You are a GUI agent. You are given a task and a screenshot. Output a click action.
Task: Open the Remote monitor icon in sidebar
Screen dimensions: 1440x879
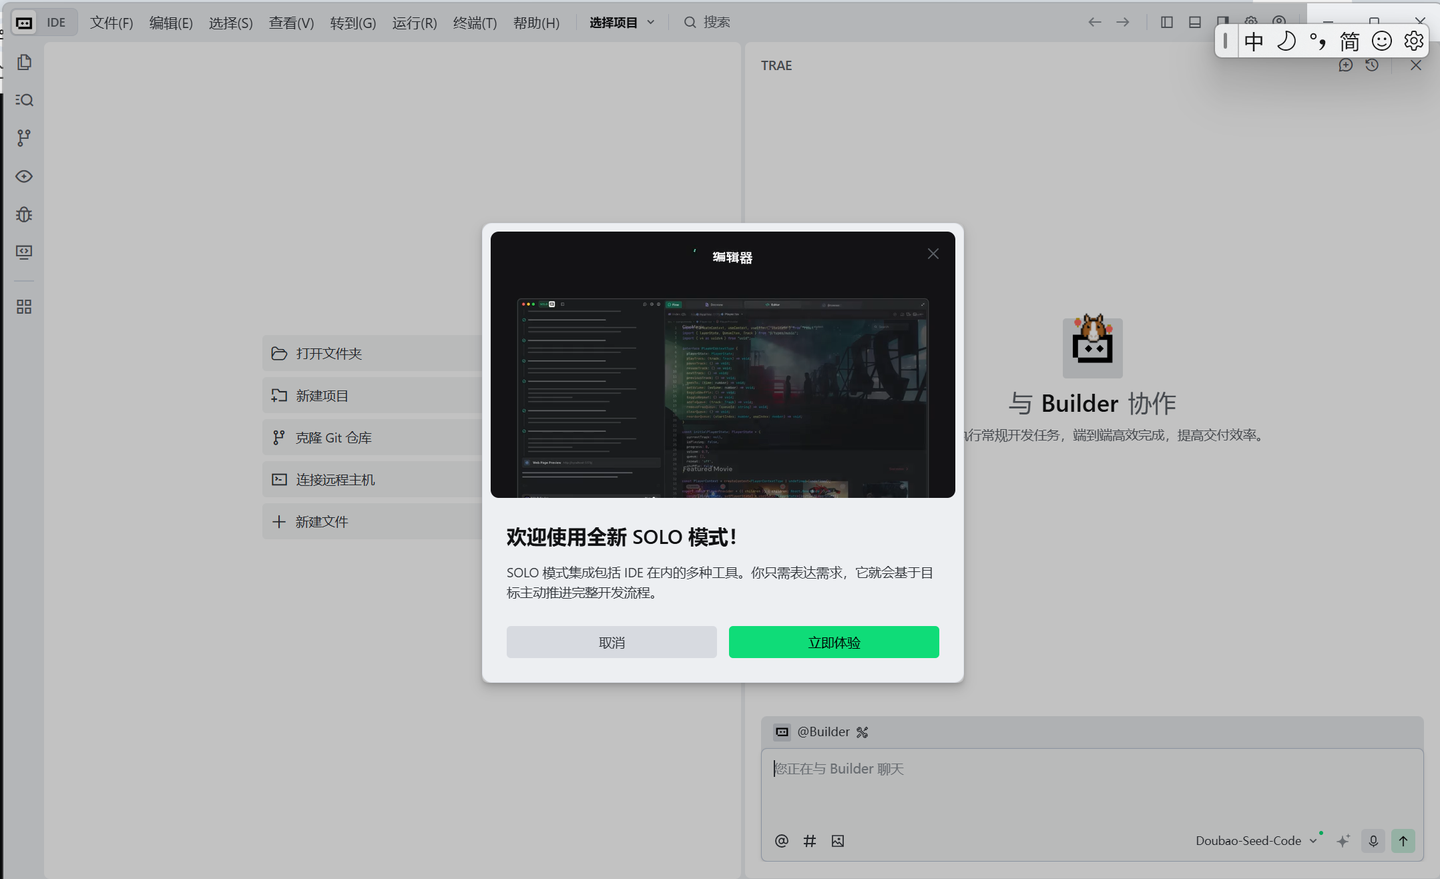tap(24, 252)
